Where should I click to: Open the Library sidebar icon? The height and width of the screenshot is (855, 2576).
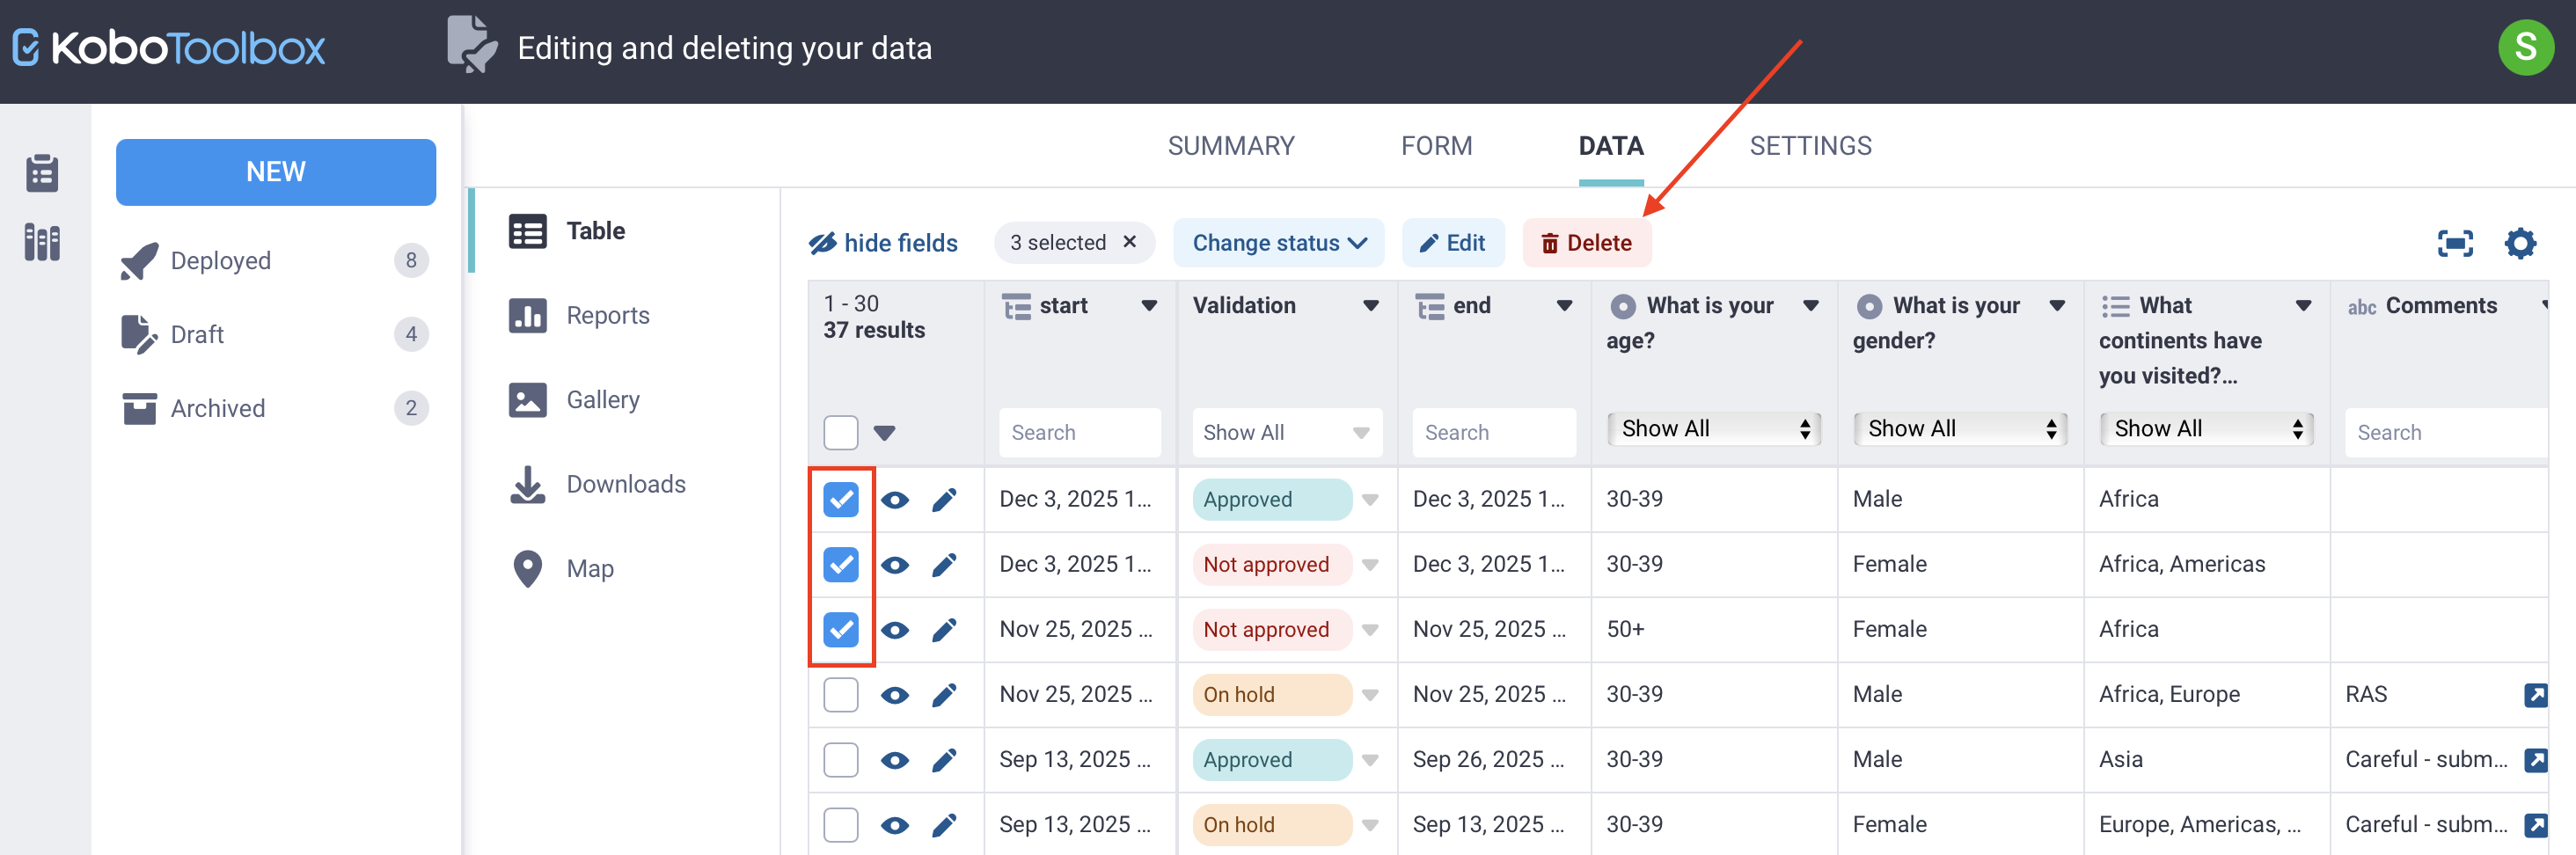[x=42, y=242]
